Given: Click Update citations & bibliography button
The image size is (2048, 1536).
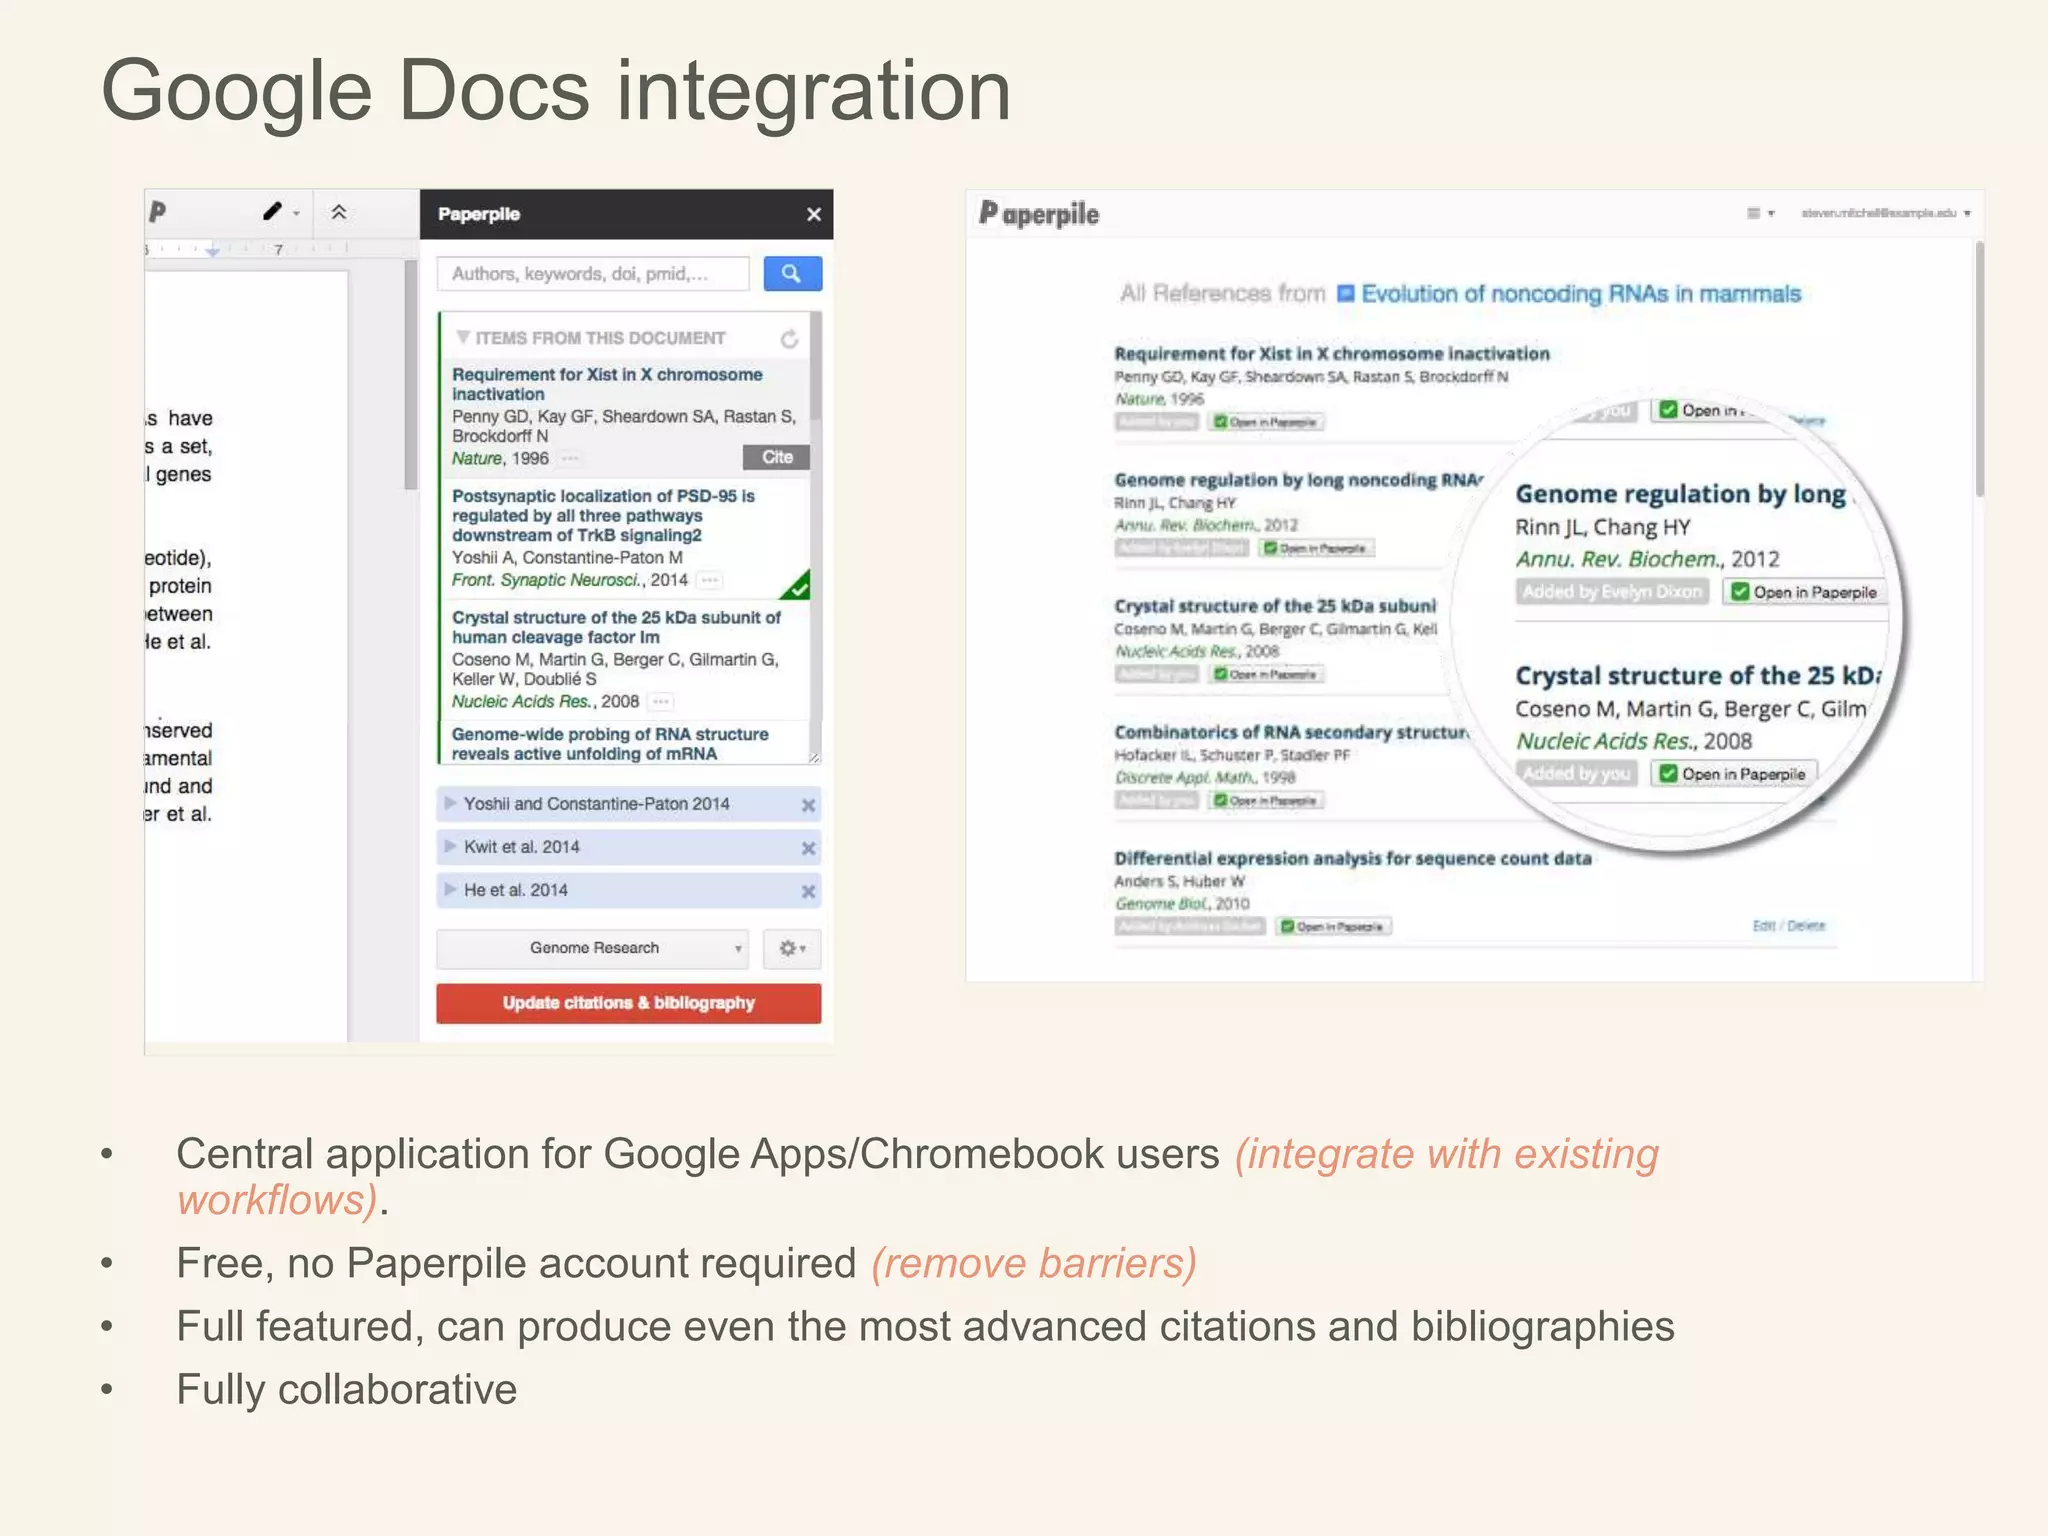Looking at the screenshot, I should coord(629,1003).
